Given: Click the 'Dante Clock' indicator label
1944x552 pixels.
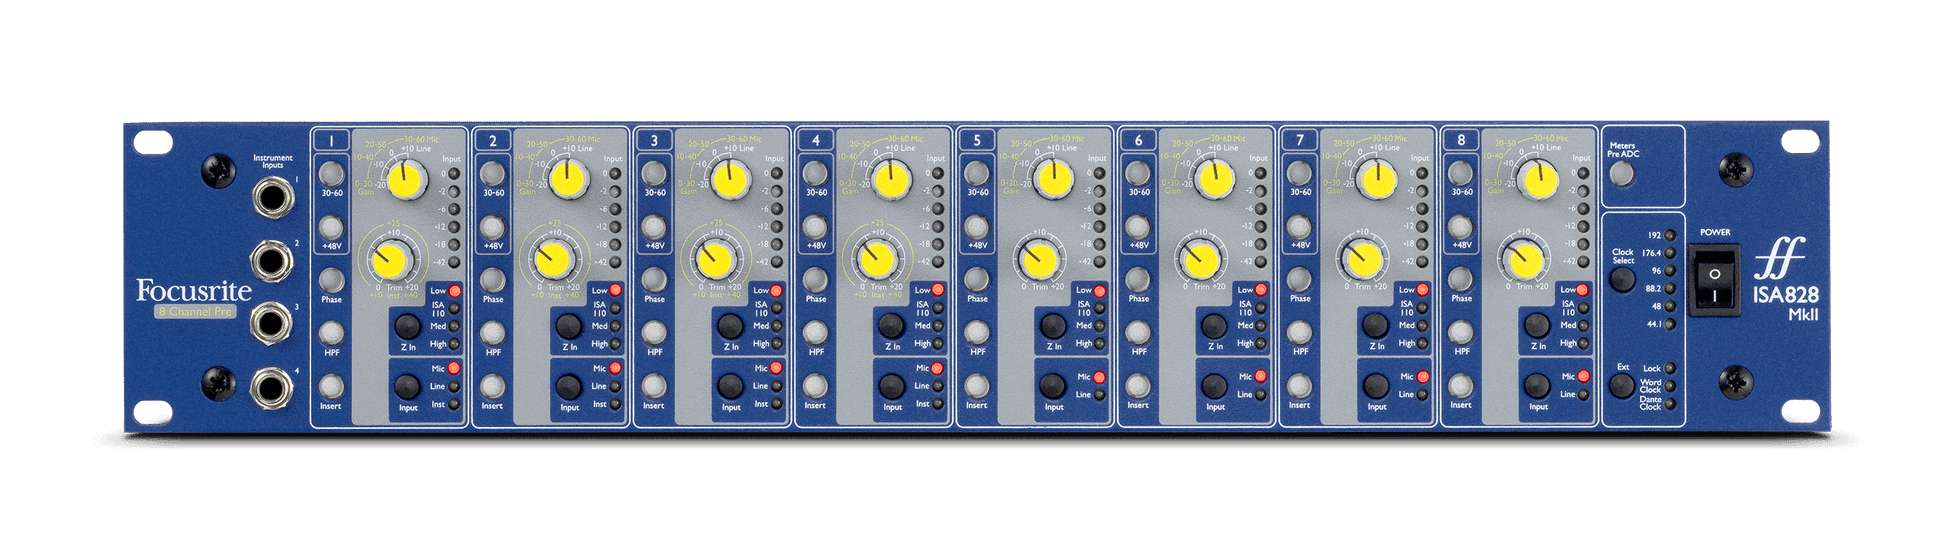Looking at the screenshot, I should (x=1650, y=403).
